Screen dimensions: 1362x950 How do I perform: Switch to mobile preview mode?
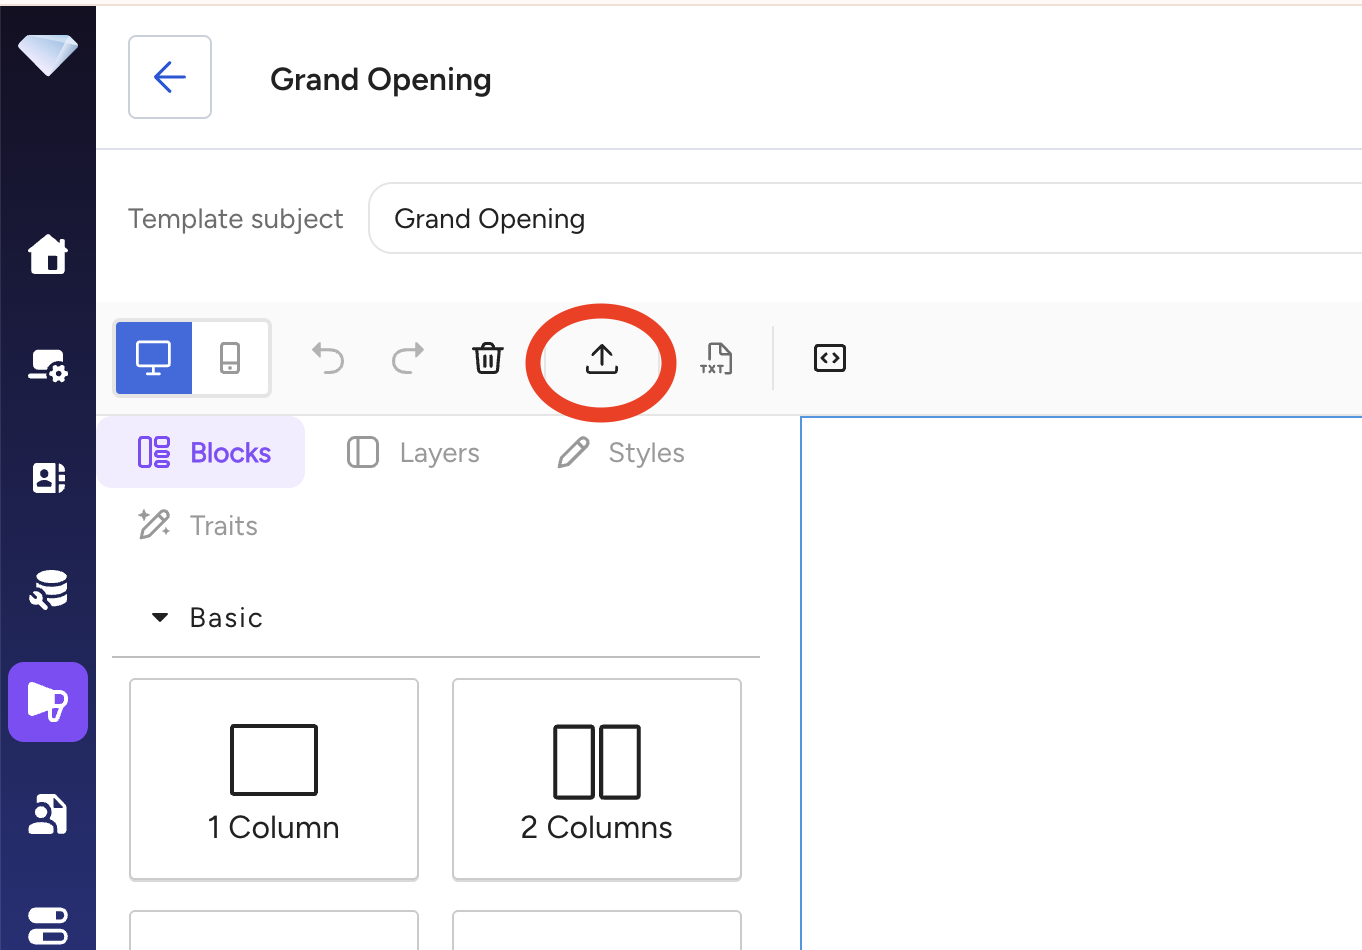pyautogui.click(x=231, y=357)
